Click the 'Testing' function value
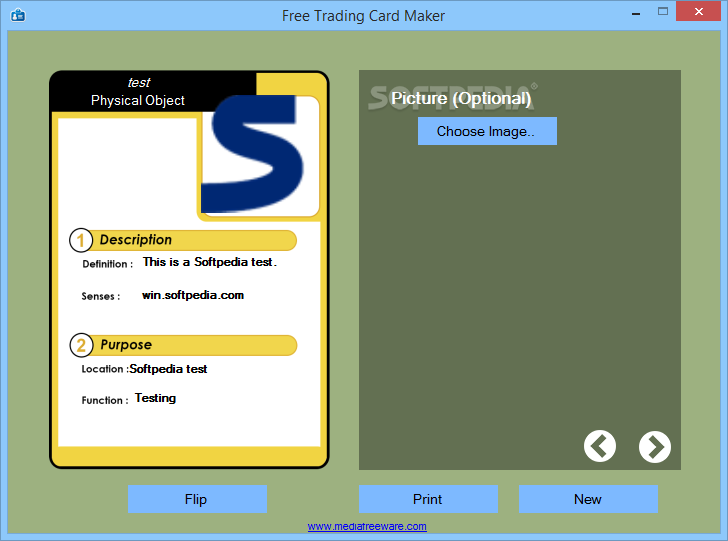Viewport: 728px width, 541px height. click(156, 398)
